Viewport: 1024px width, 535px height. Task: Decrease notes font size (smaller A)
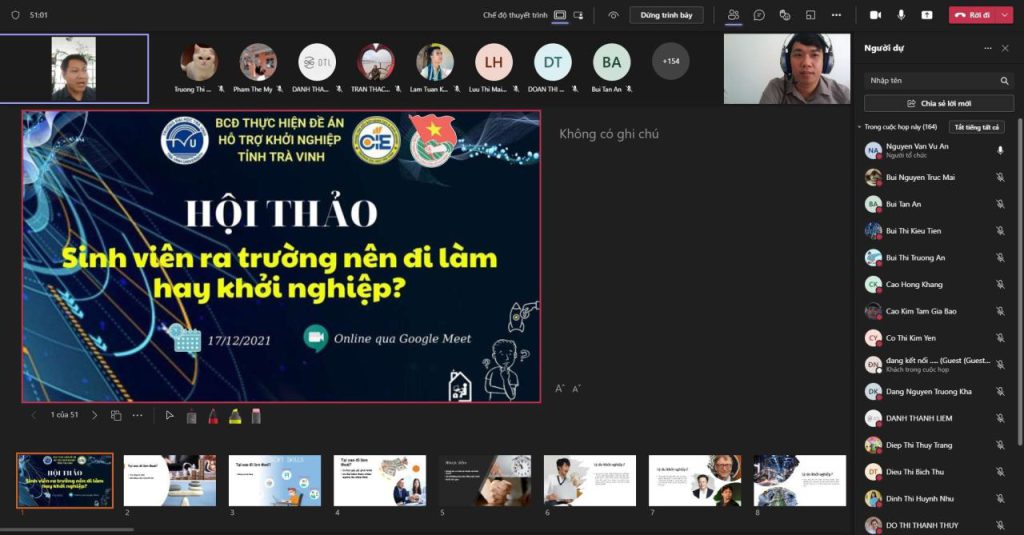tap(576, 389)
